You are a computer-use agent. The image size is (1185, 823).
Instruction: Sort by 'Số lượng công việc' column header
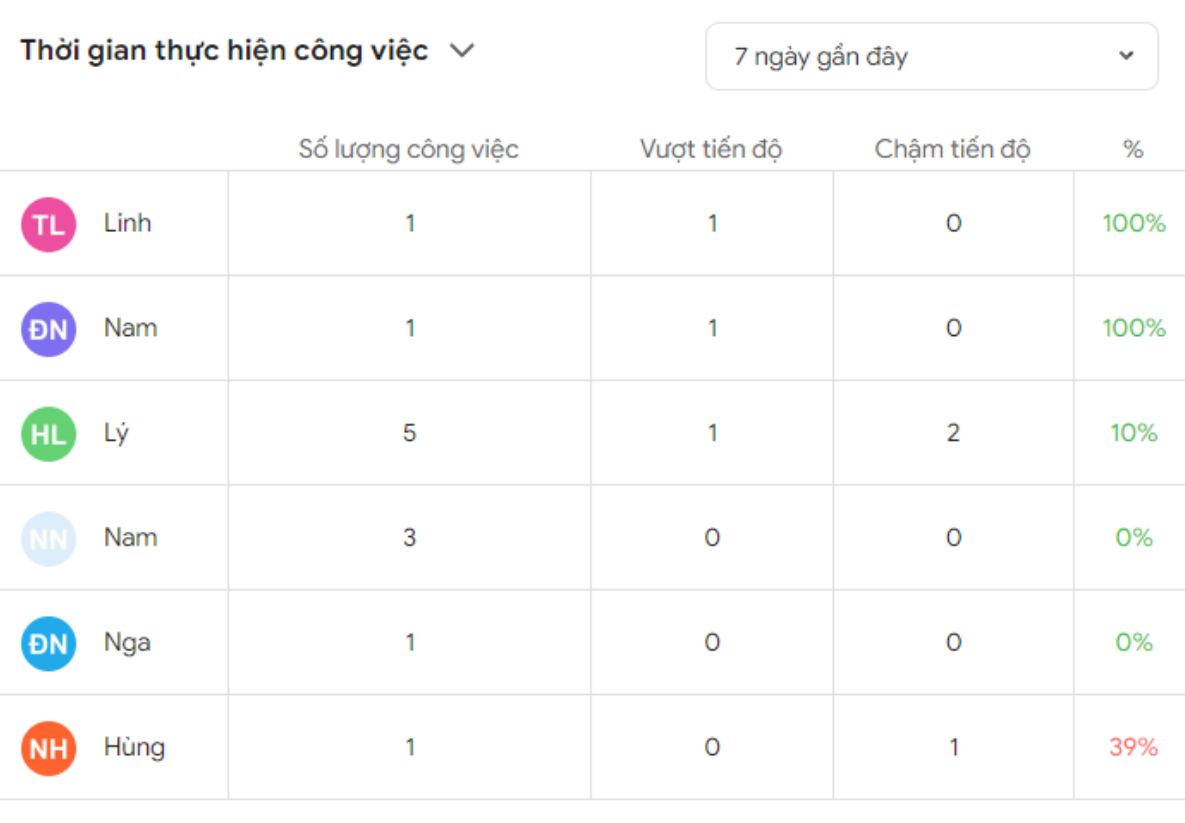pos(408,149)
